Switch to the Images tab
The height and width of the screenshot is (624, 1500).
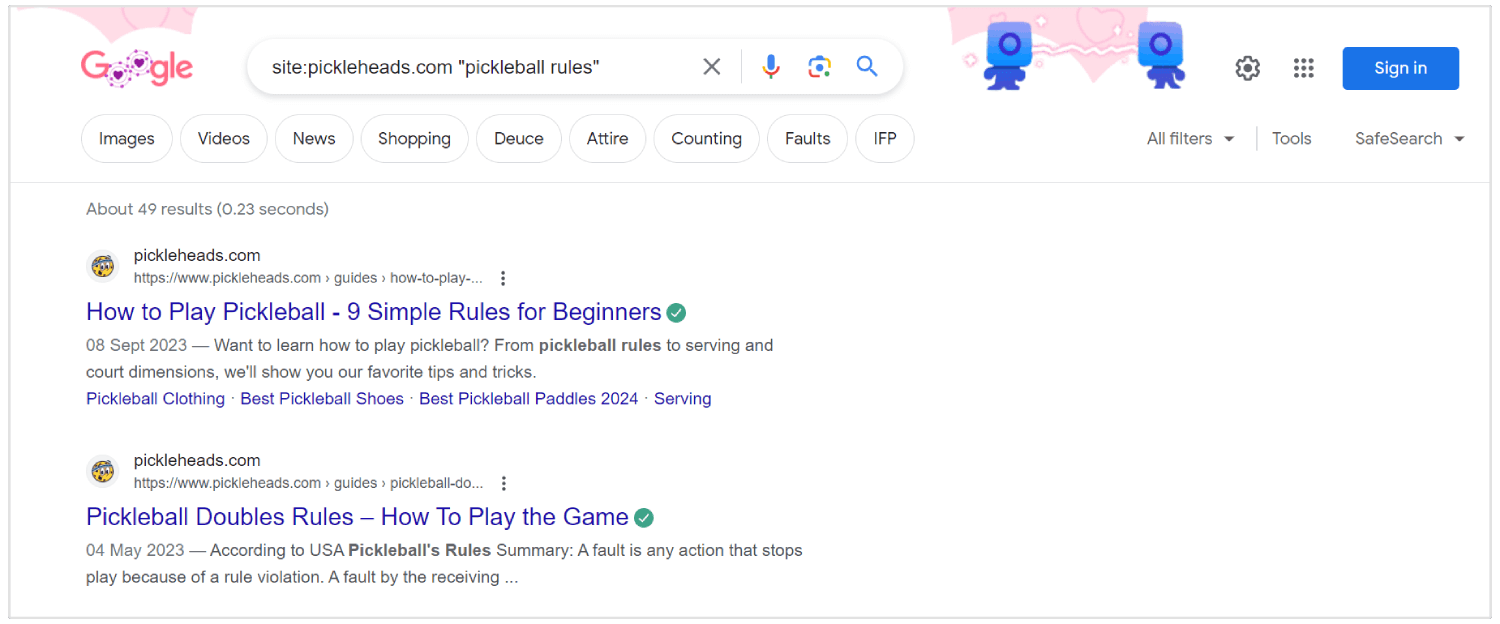click(126, 138)
